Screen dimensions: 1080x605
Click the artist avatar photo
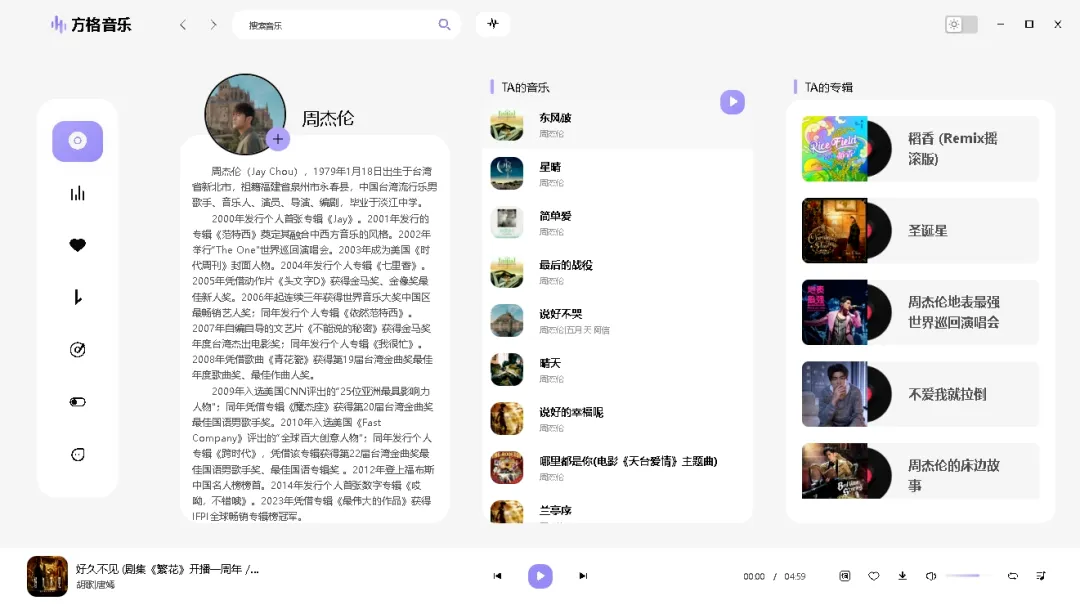(245, 114)
